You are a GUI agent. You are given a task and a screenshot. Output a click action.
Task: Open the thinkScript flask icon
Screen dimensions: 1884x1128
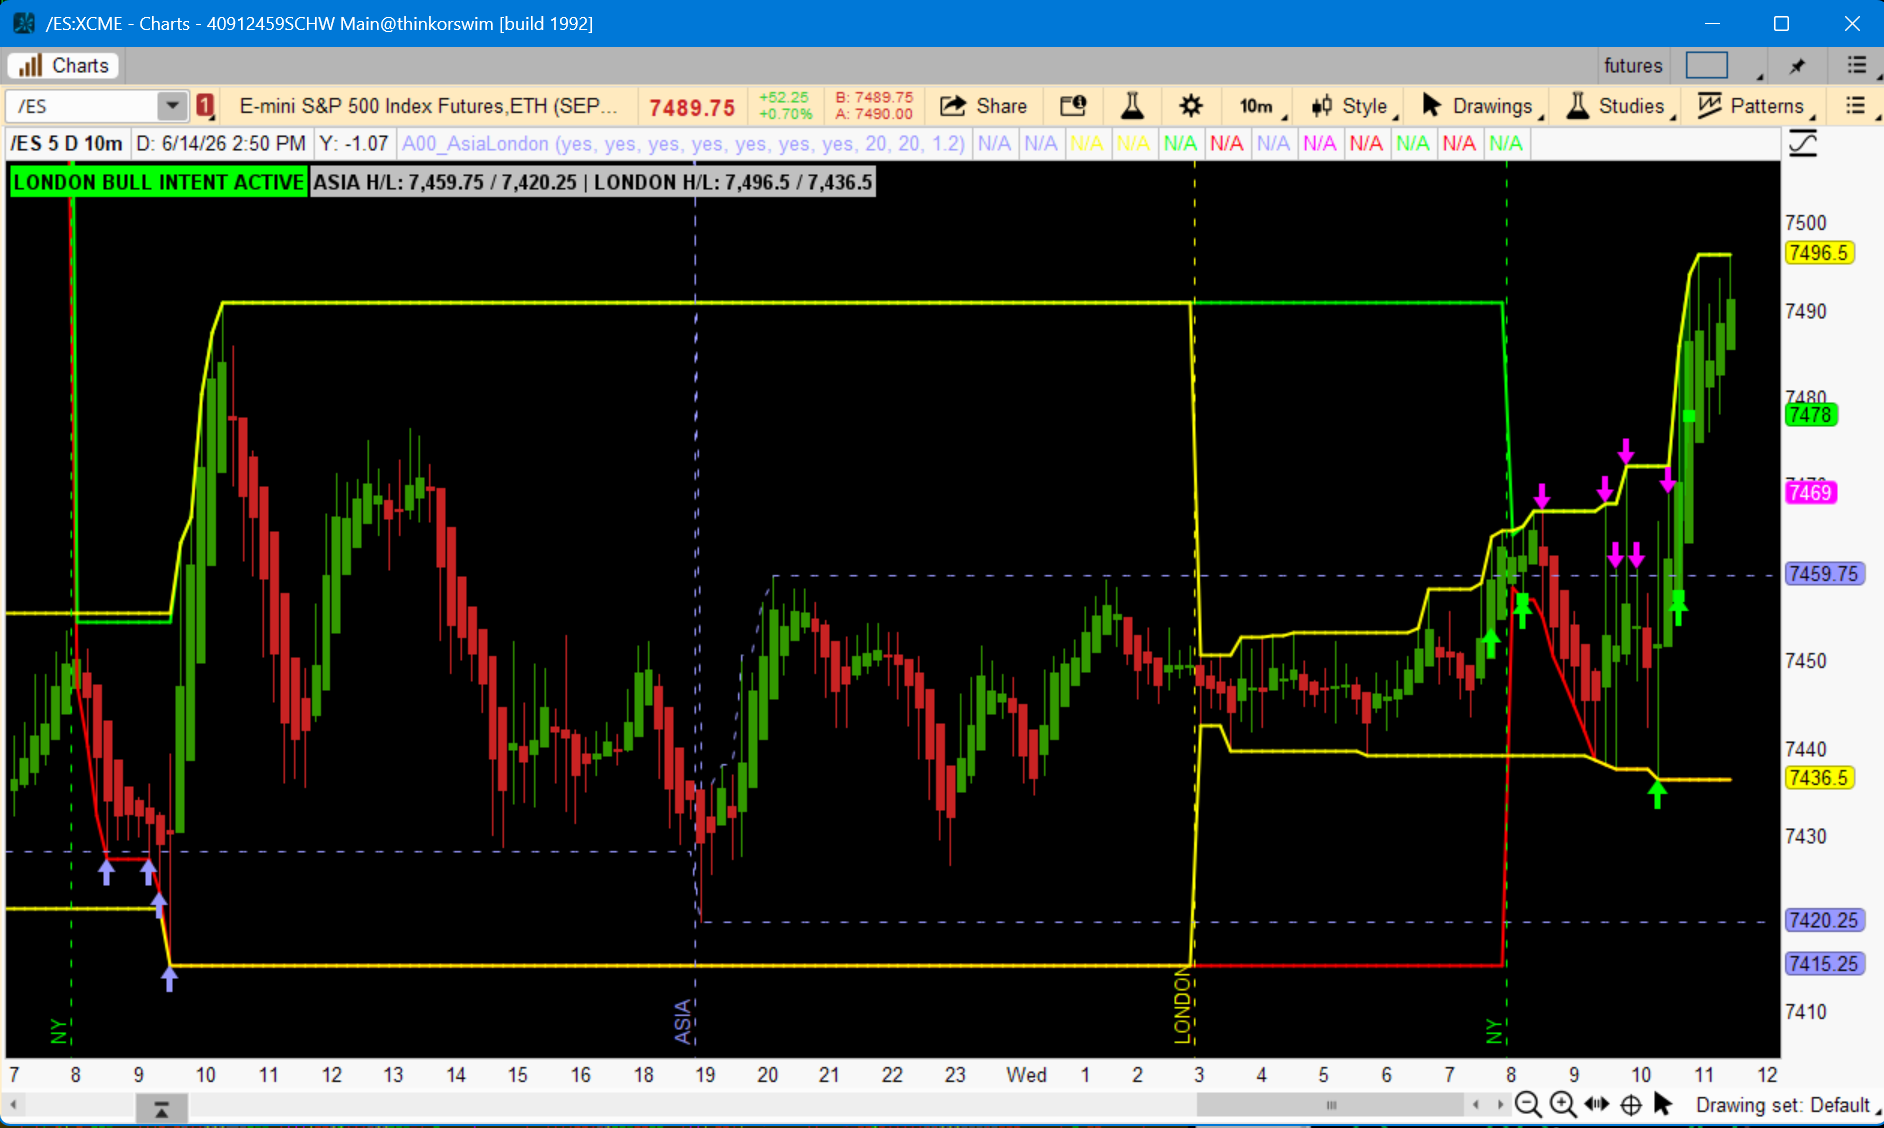pos(1132,106)
